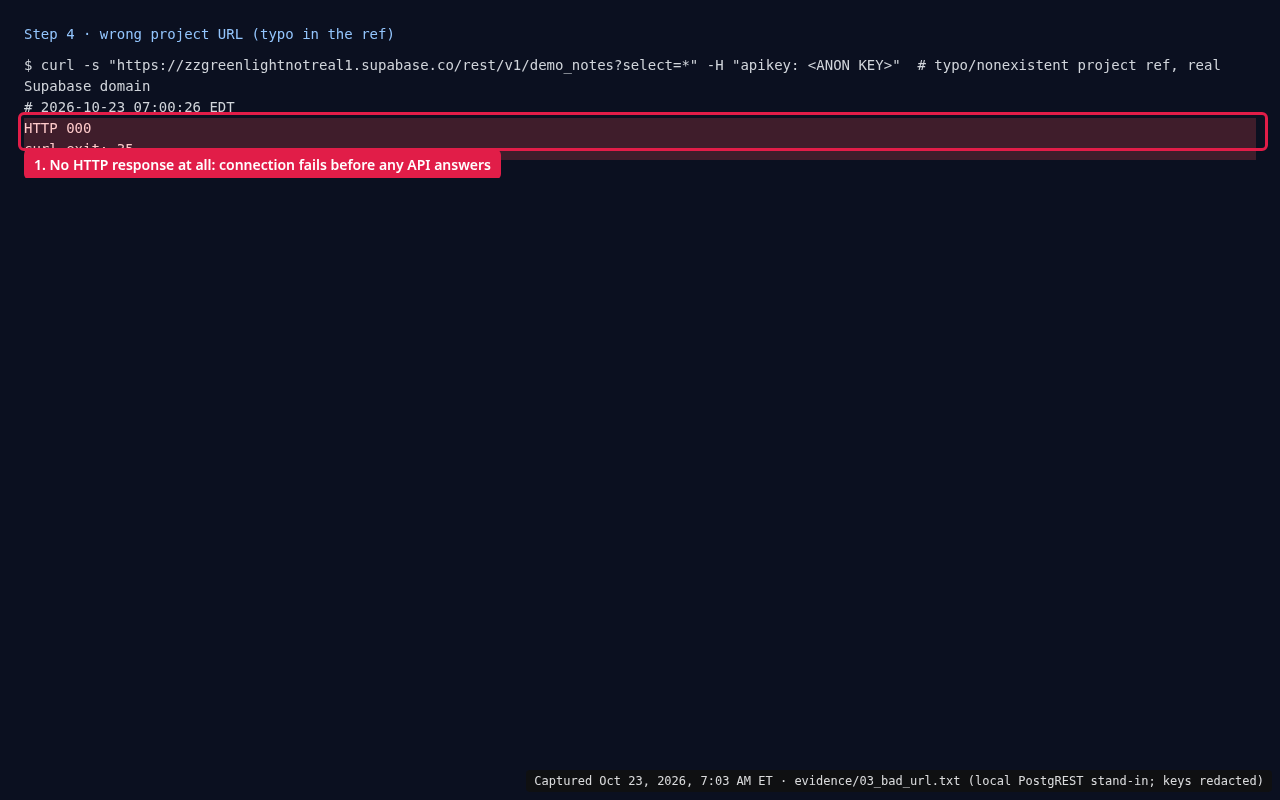Viewport: 1280px width, 800px height.
Task: Click the "Captured Oct 23, 2026" footer caption
Action: pos(899,781)
